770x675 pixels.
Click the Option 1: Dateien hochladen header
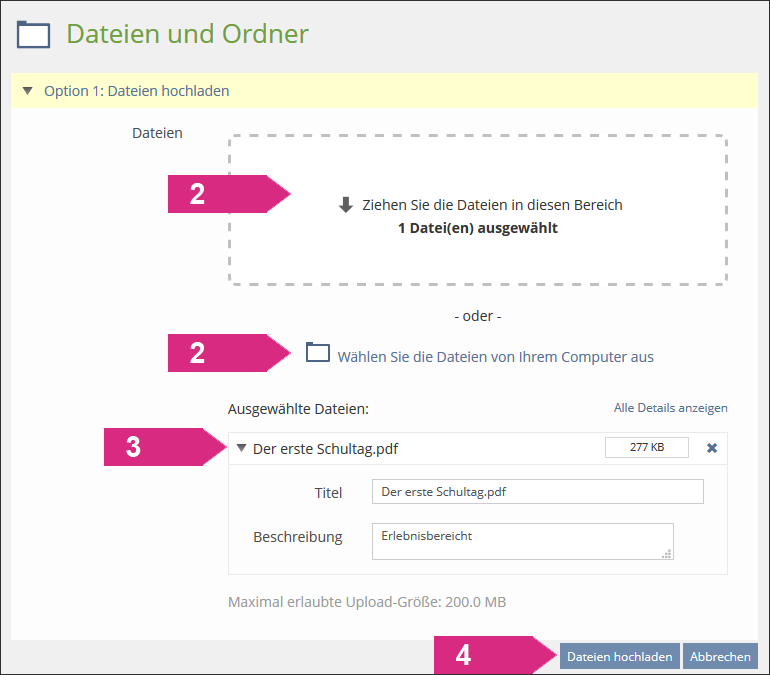pos(136,91)
